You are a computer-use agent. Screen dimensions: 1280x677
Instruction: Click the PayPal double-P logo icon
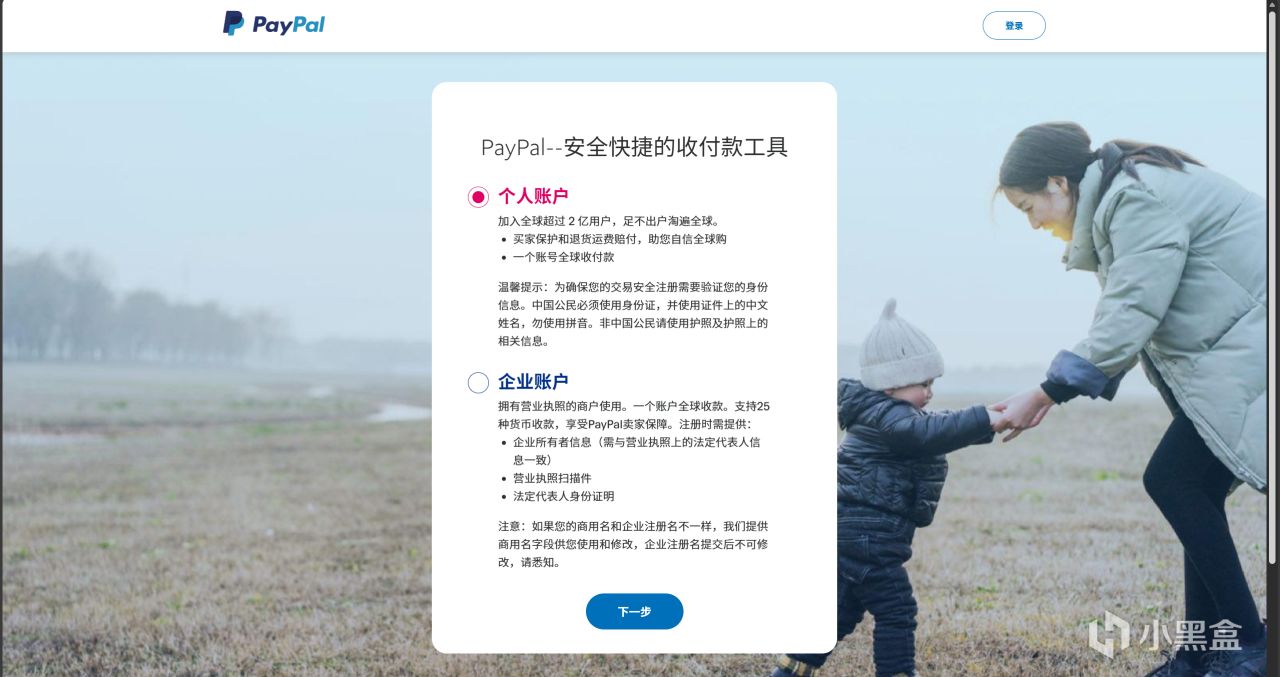233,24
